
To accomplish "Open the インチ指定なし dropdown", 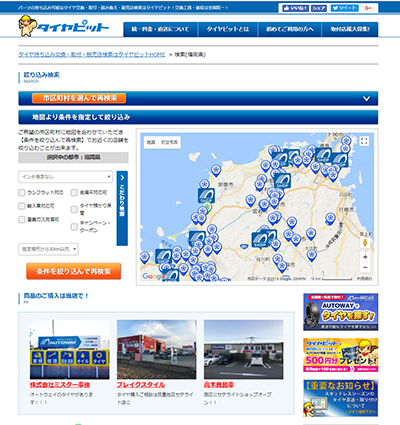I will 66,177.
